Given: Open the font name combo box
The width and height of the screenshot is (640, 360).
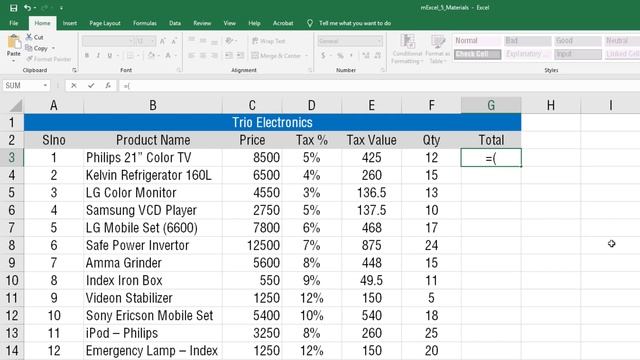Looking at the screenshot, I should [108, 41].
